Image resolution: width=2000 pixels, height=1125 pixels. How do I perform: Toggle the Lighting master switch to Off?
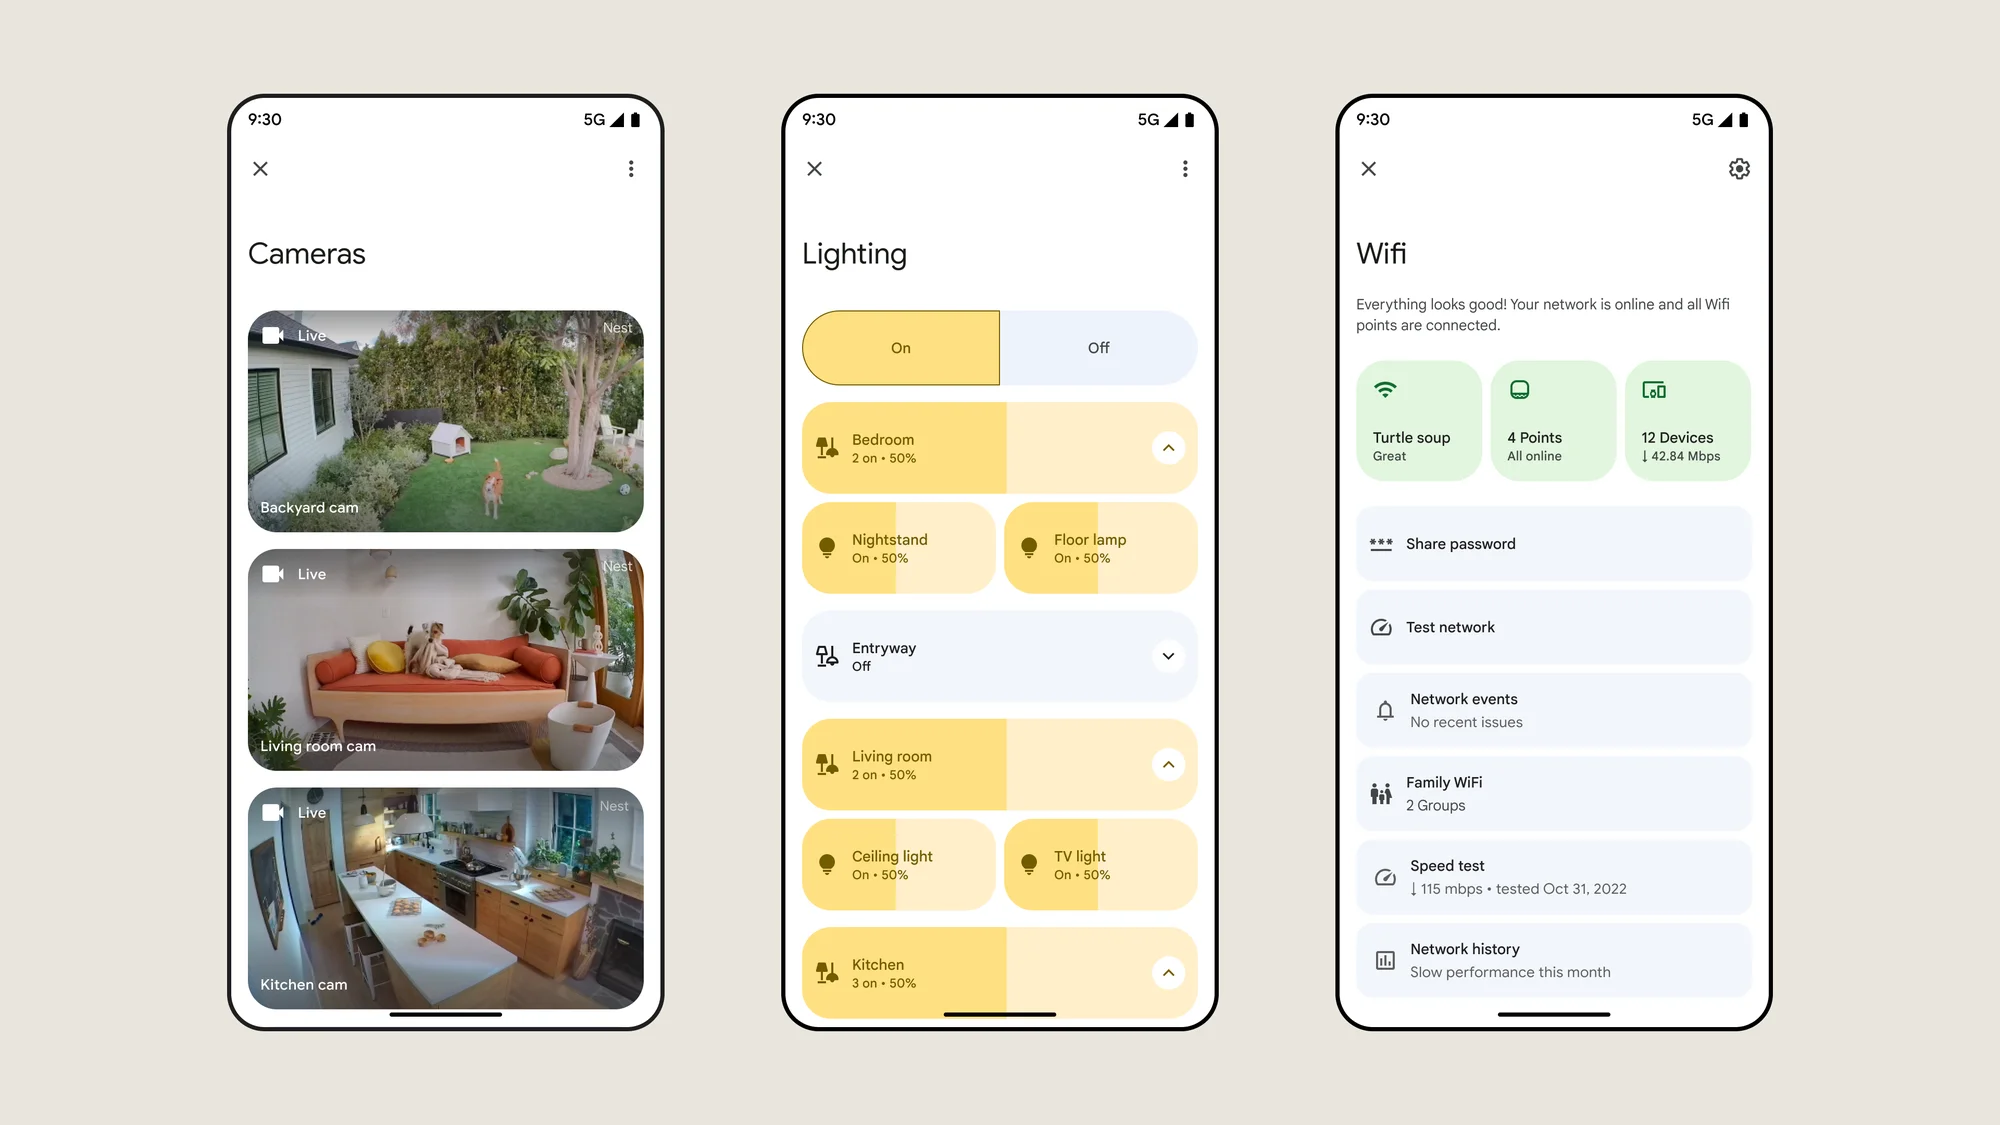coord(1098,346)
